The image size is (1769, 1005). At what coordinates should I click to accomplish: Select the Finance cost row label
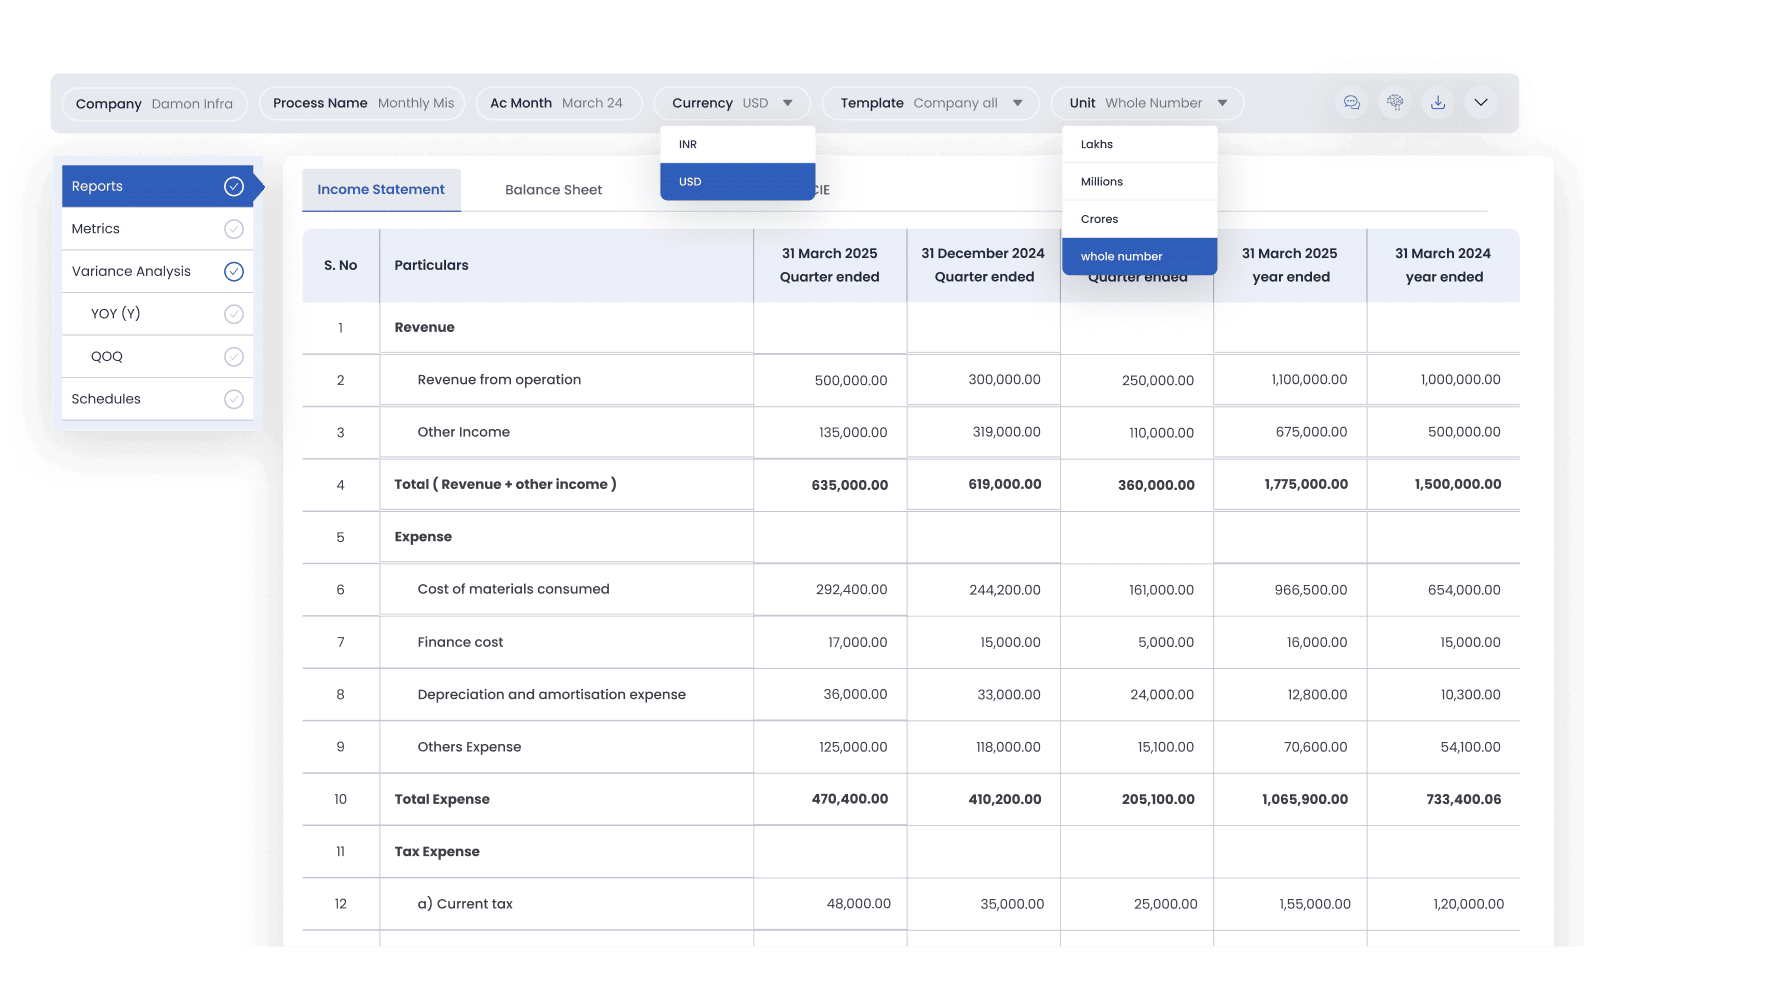[460, 642]
